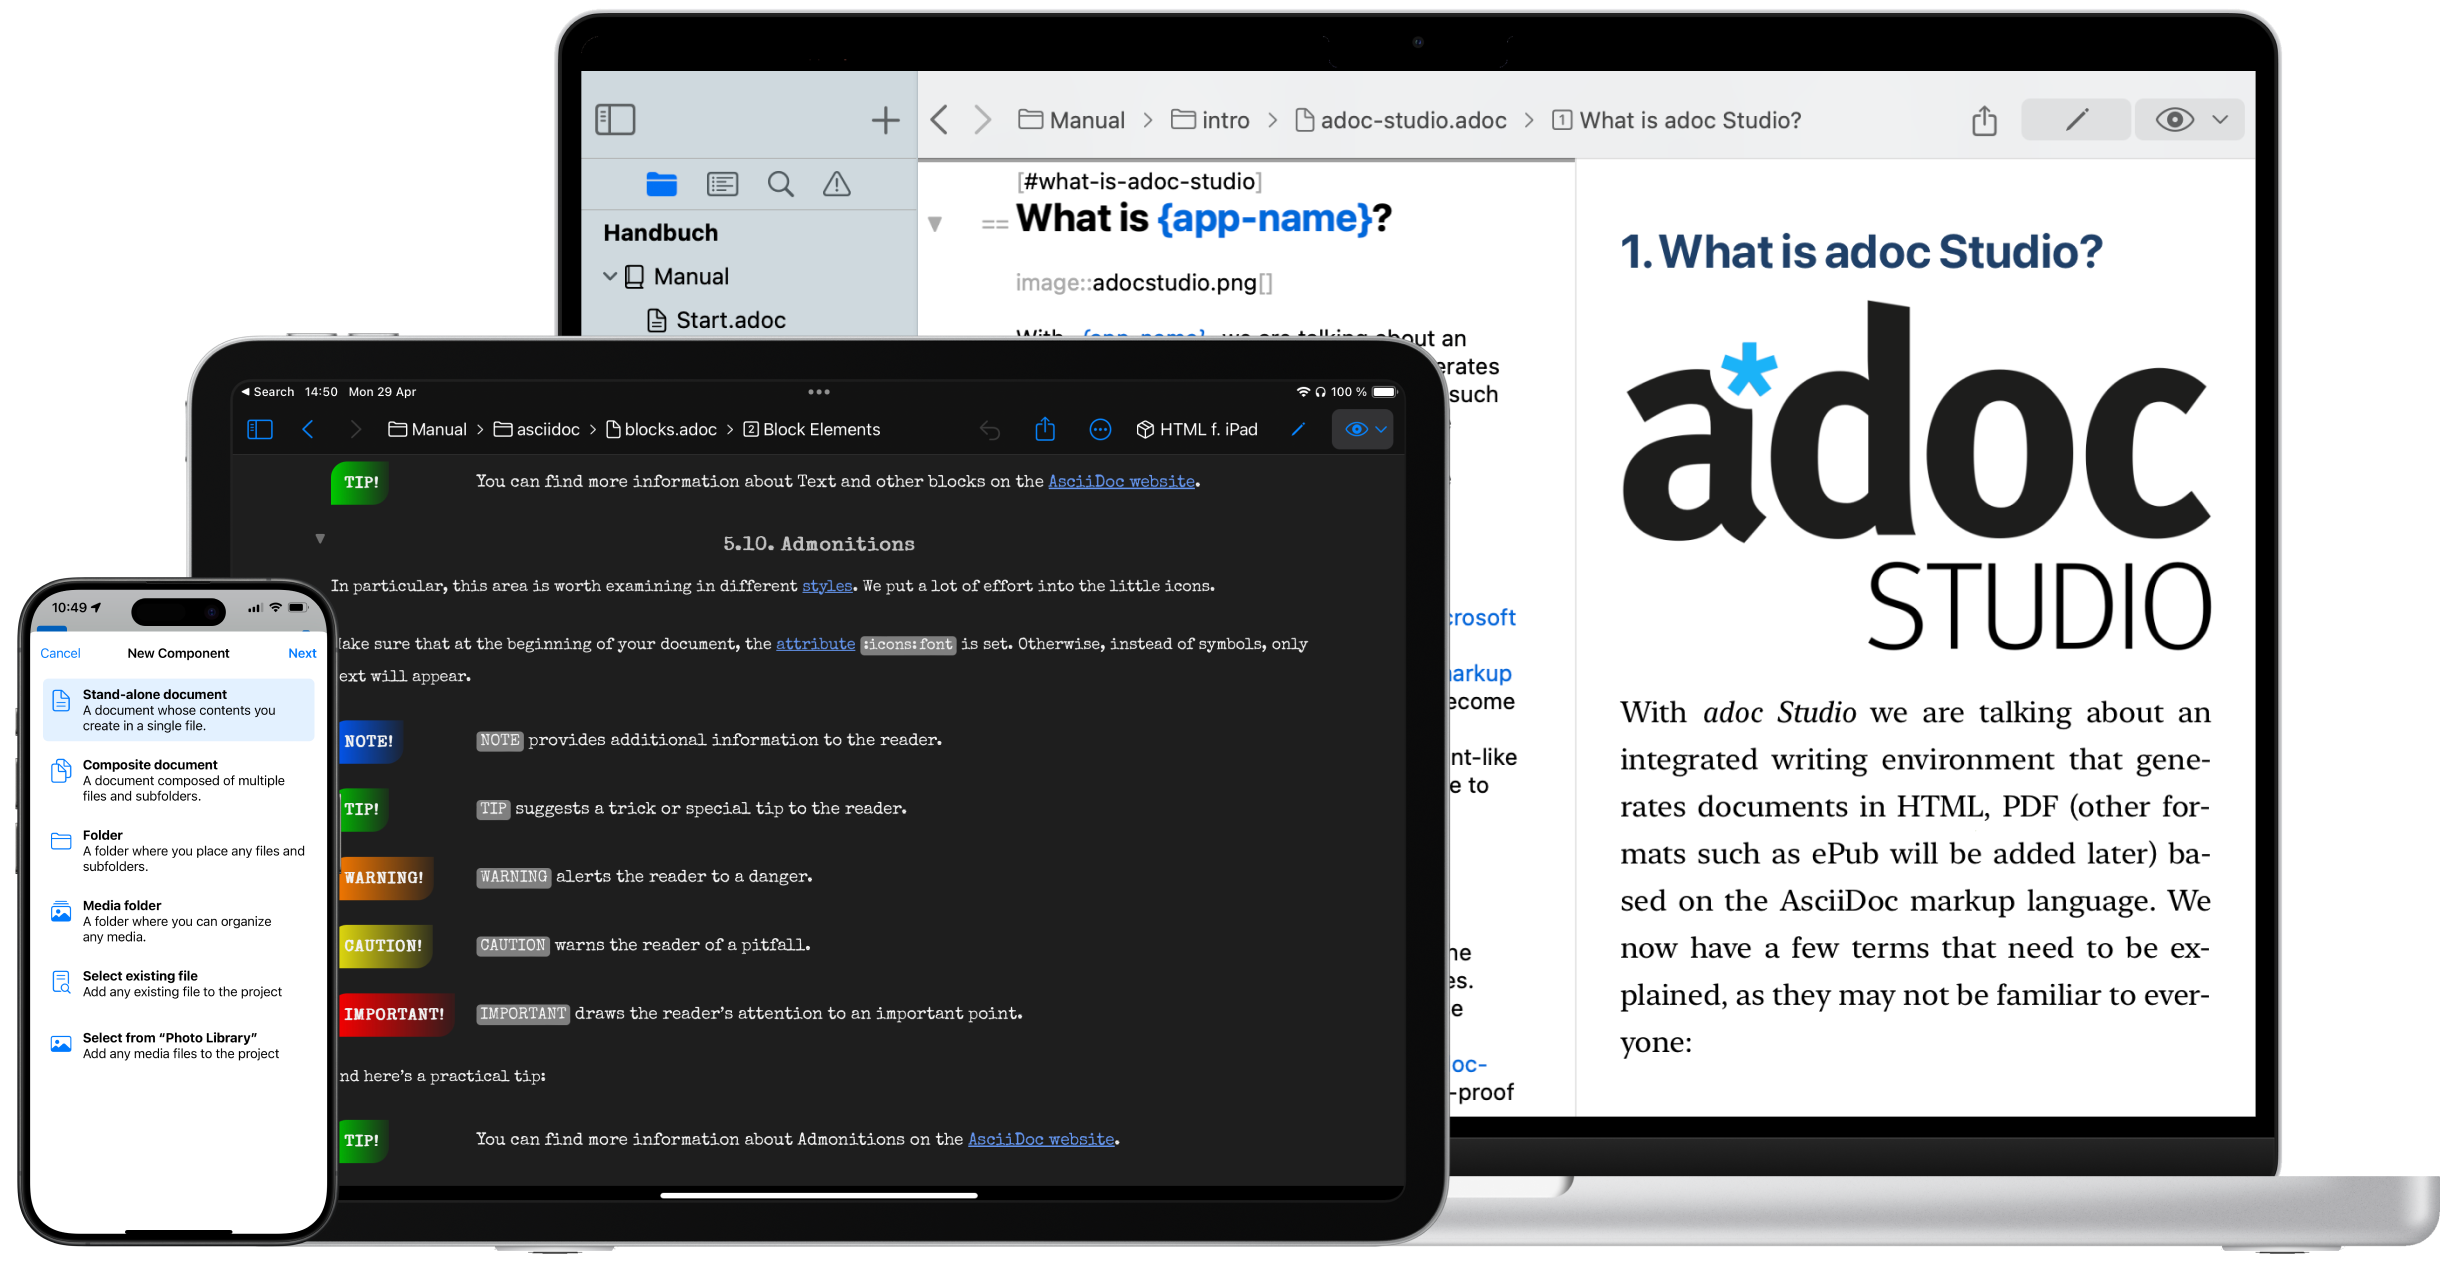Image resolution: width=2440 pixels, height=1264 pixels.
Task: Tap the iPad home indicator bar
Action: tap(818, 1195)
